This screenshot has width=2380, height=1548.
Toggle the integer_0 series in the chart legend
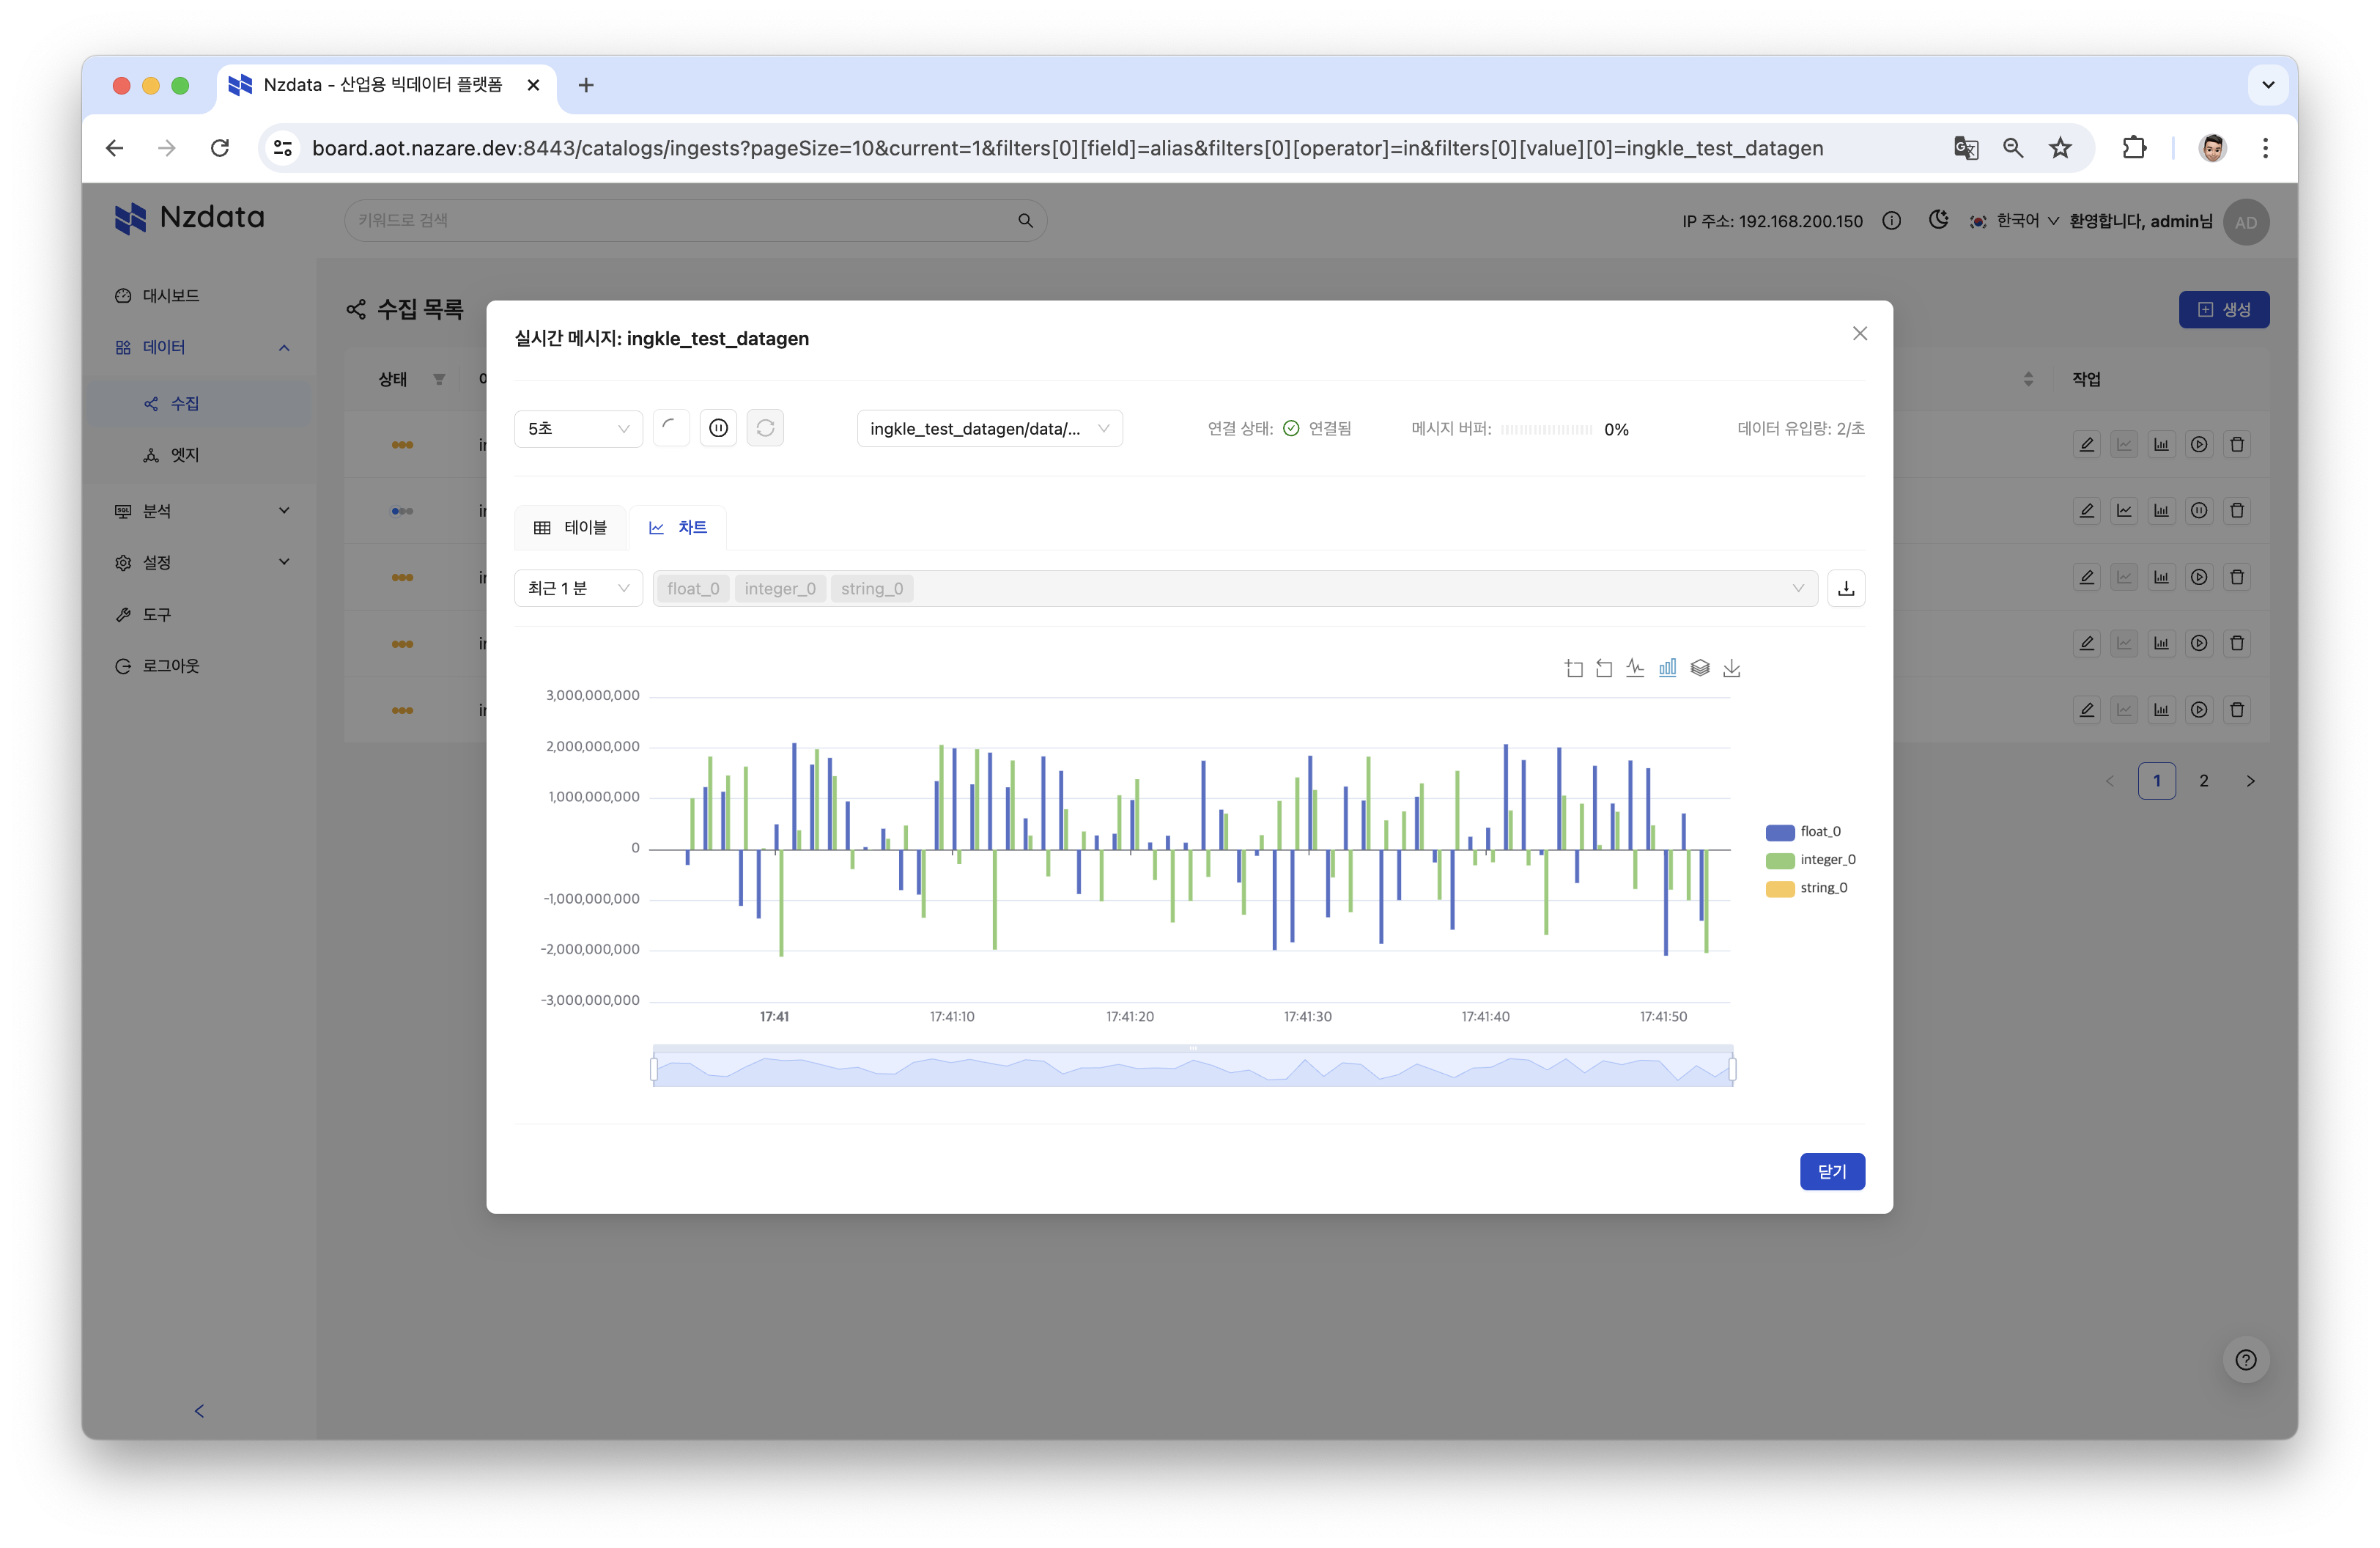[1810, 860]
